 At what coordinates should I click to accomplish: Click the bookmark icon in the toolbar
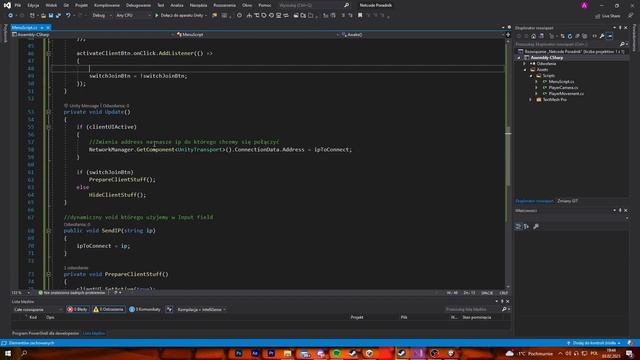(x=360, y=16)
